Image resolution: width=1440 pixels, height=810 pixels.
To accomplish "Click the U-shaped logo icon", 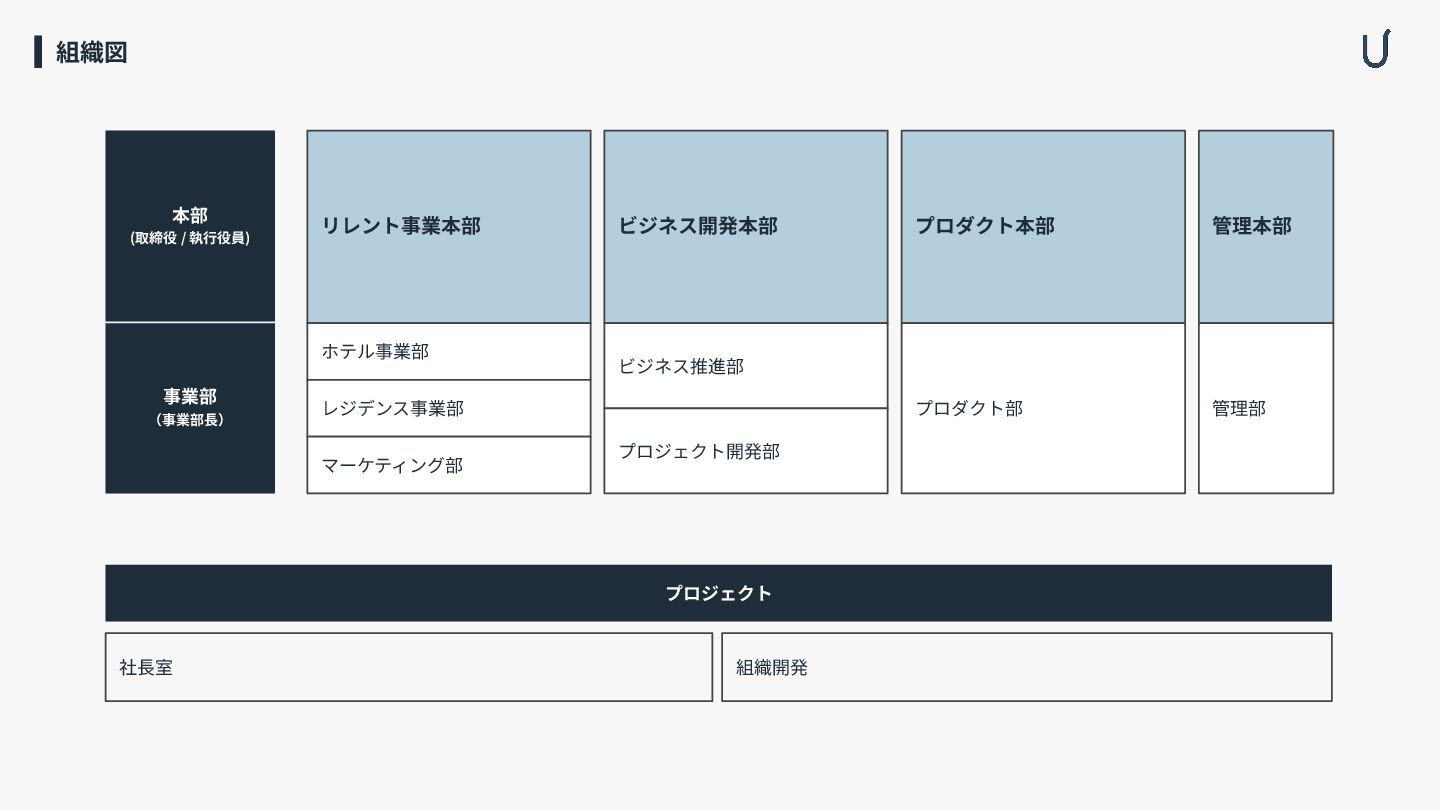I will pos(1375,49).
